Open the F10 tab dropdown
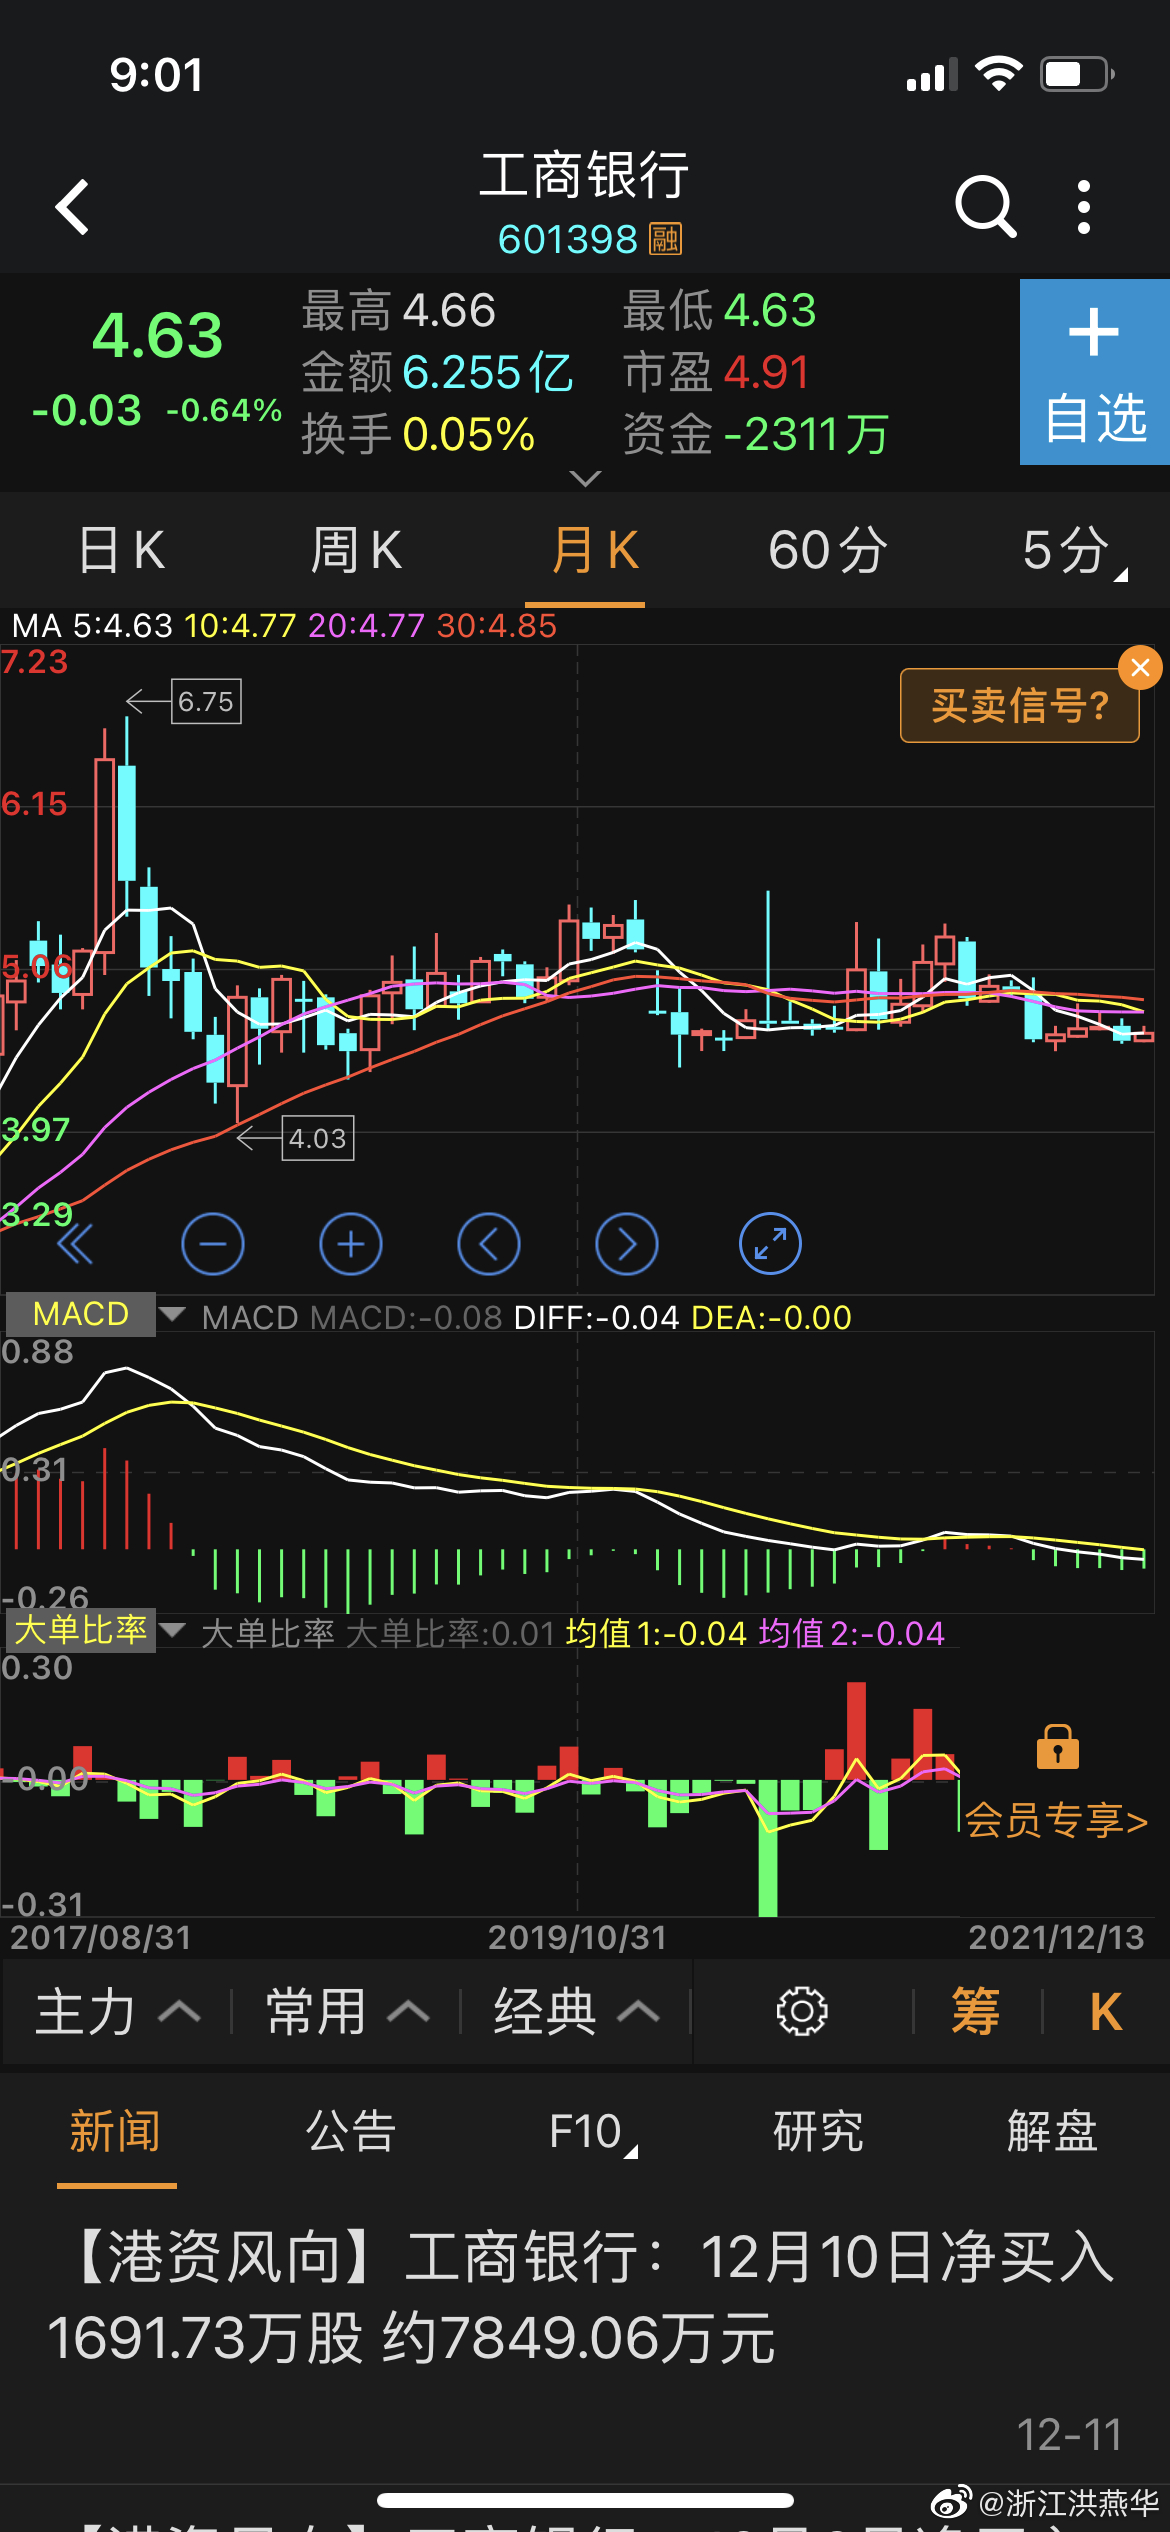The image size is (1170, 2532). pyautogui.click(x=592, y=2133)
